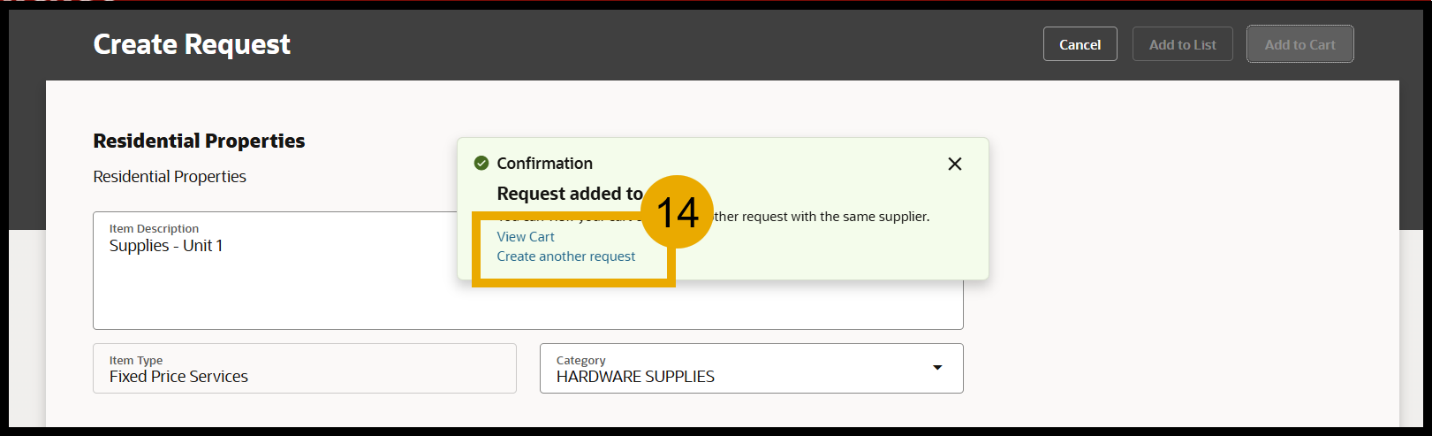This screenshot has height=436, width=1432.
Task: Click the Fixed Price Services value
Action: click(x=178, y=377)
